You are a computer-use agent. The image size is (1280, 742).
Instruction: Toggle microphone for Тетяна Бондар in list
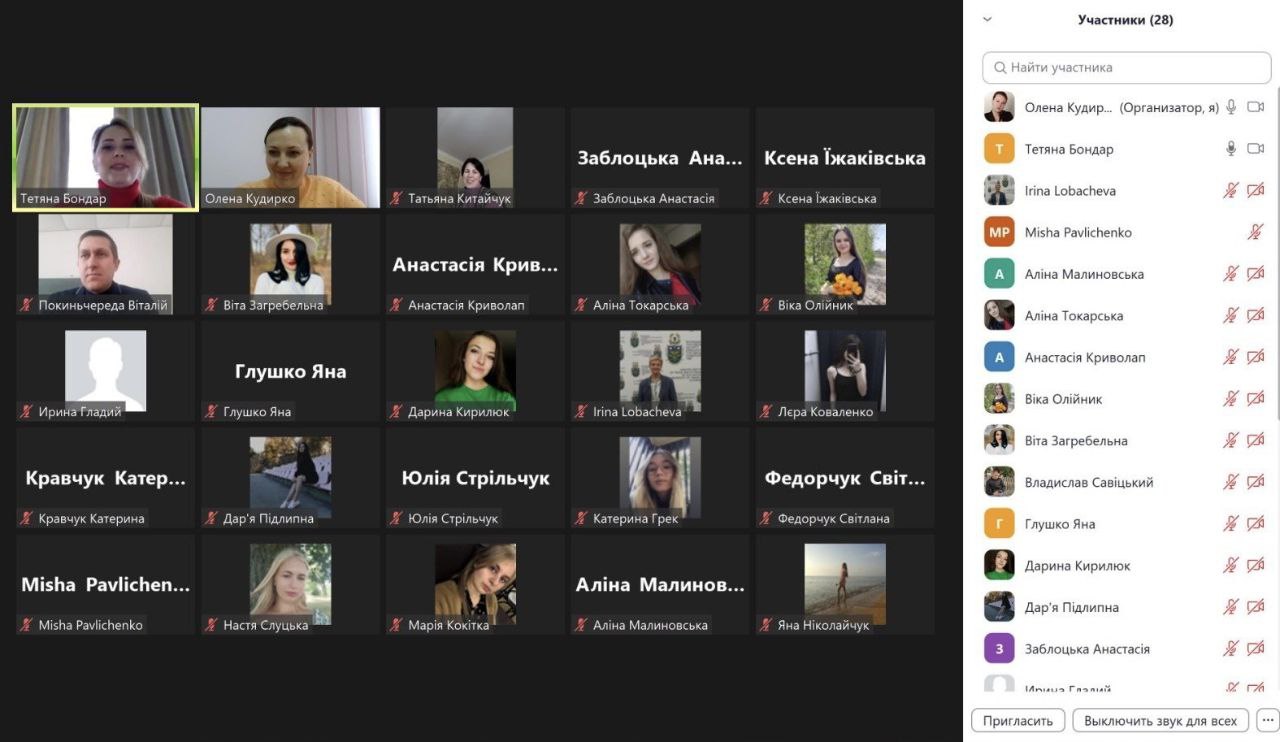(1231, 149)
